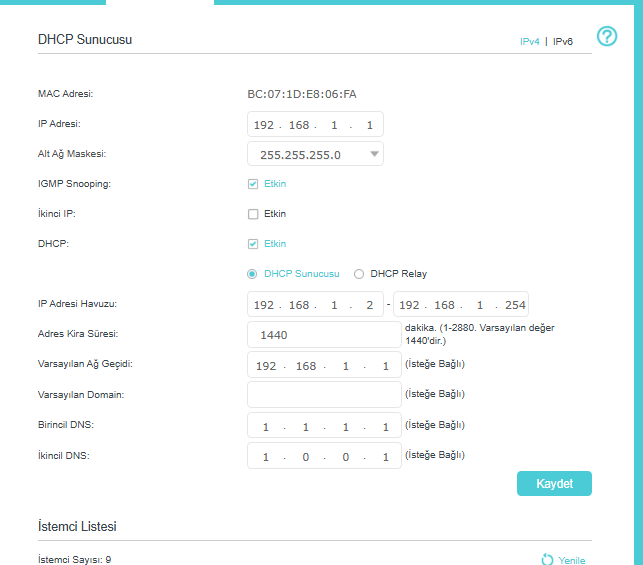Click the IP Adresi input field
The width and height of the screenshot is (643, 565).
click(x=315, y=124)
